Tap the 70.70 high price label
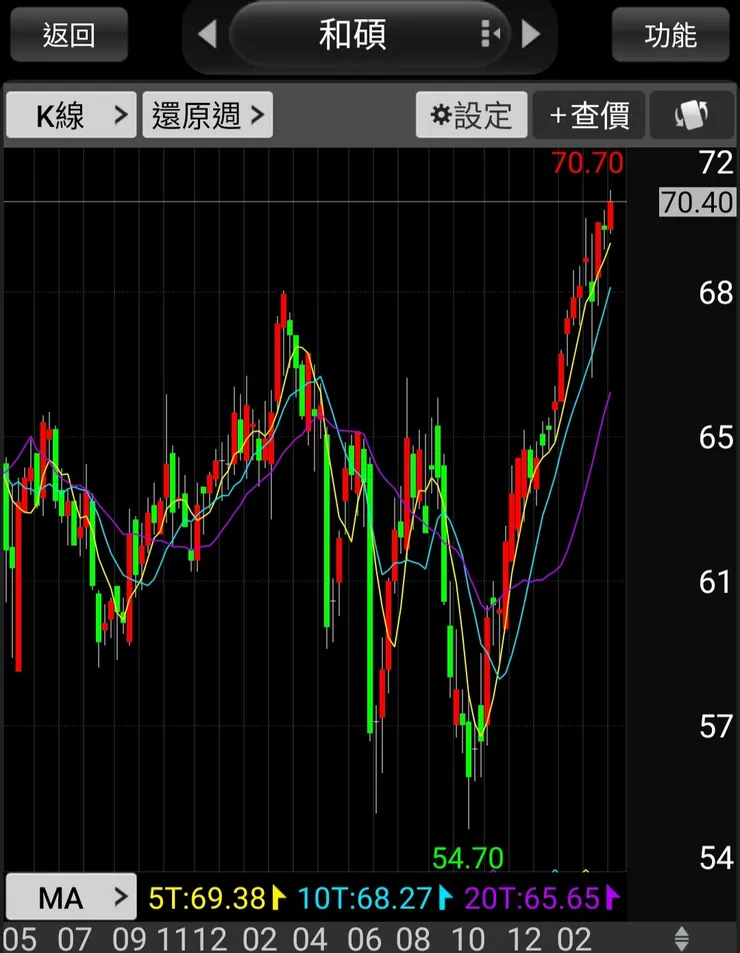The image size is (740, 953). click(x=588, y=163)
